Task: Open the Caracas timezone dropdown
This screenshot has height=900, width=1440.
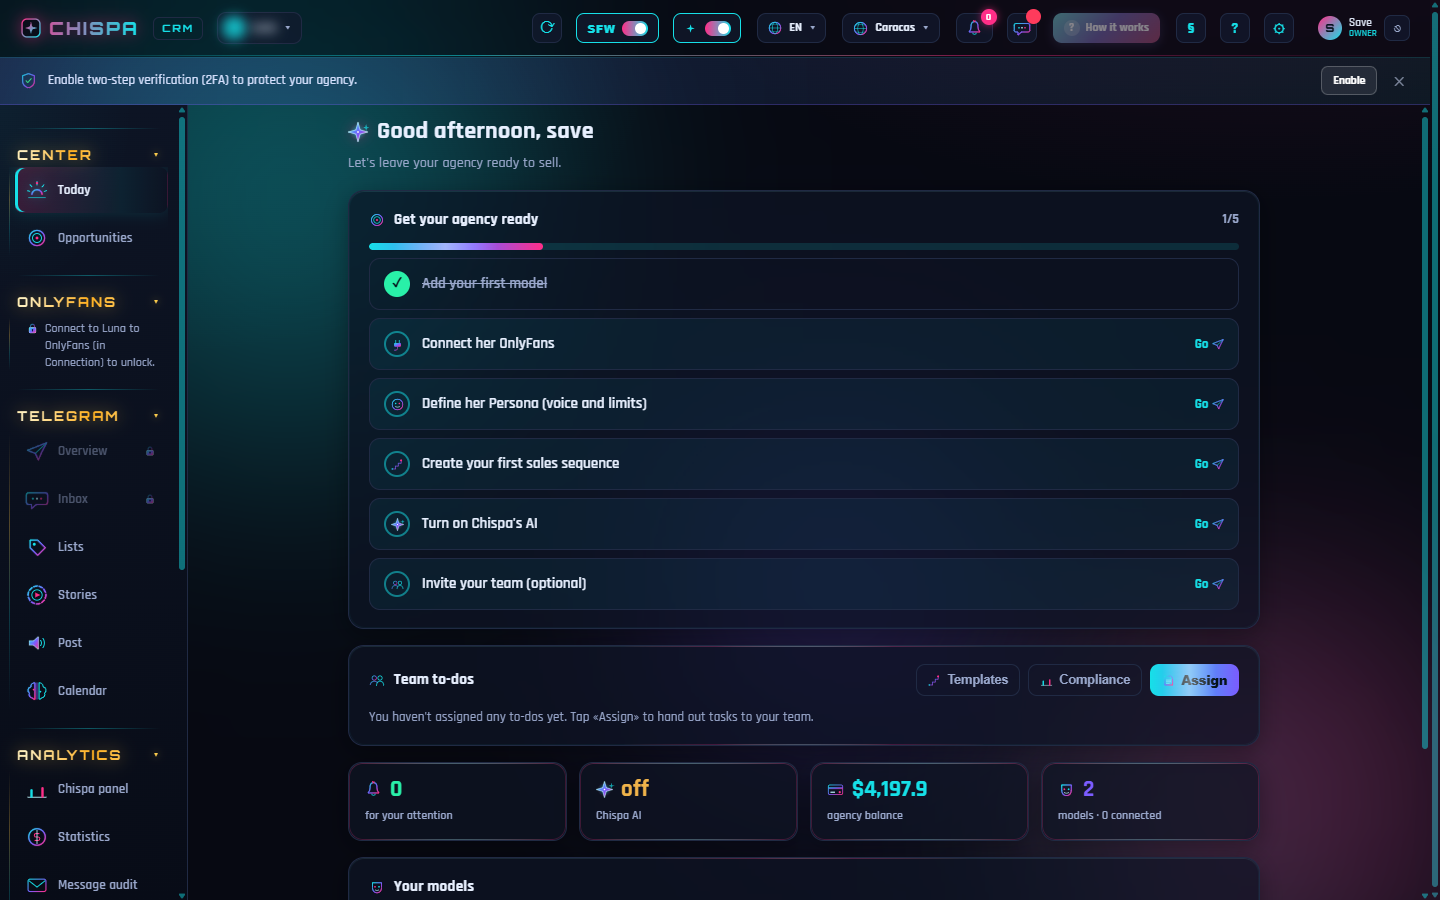Action: [x=890, y=28]
